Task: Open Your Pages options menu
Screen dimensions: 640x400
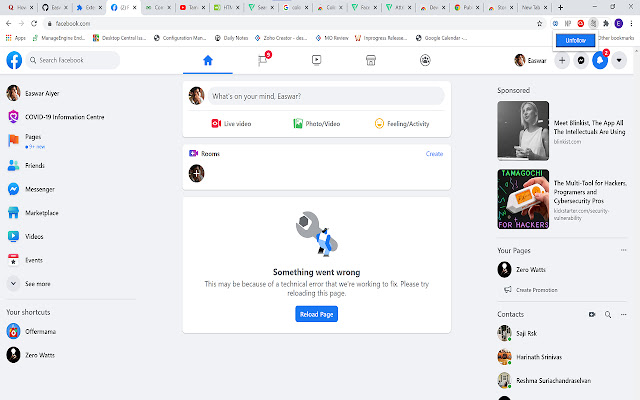Action: [623, 250]
